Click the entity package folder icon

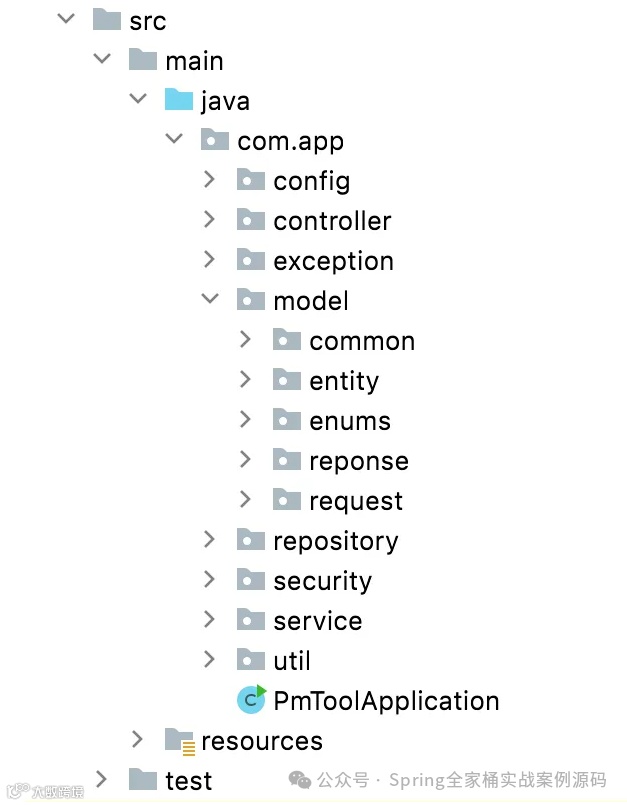(286, 380)
